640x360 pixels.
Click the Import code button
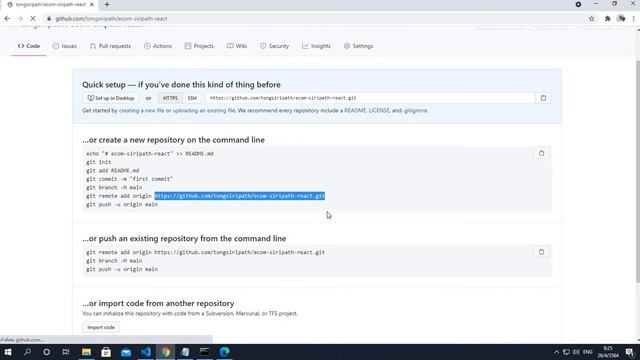[101, 327]
